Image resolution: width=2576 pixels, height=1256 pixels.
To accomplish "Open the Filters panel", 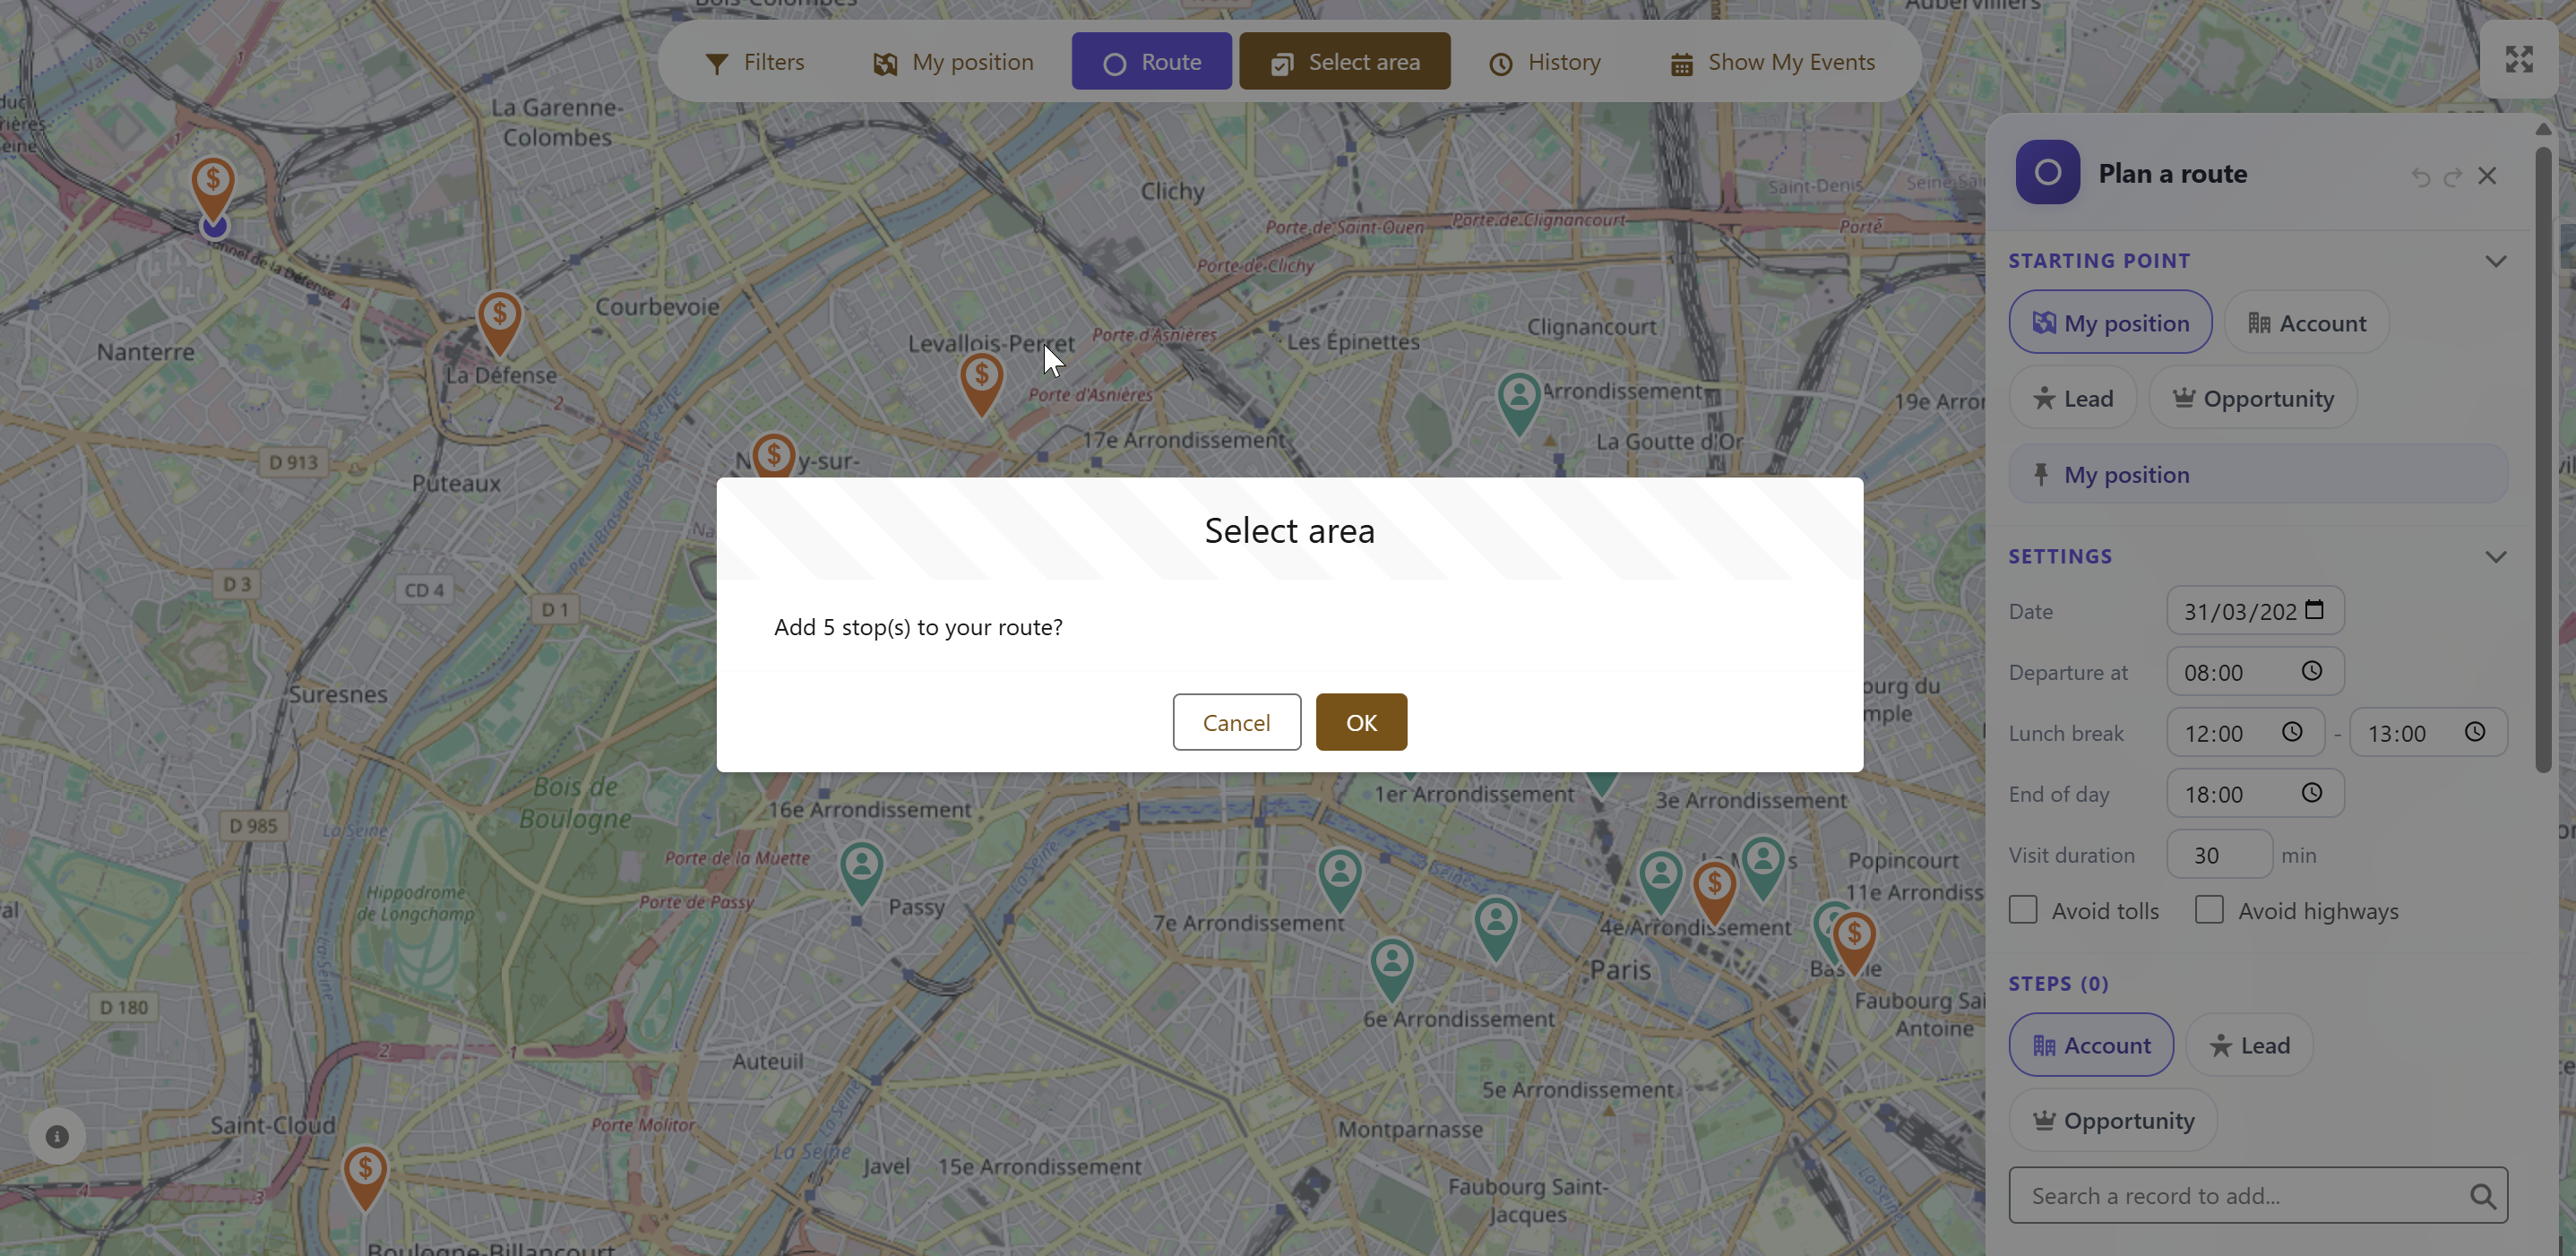I will click(x=755, y=61).
